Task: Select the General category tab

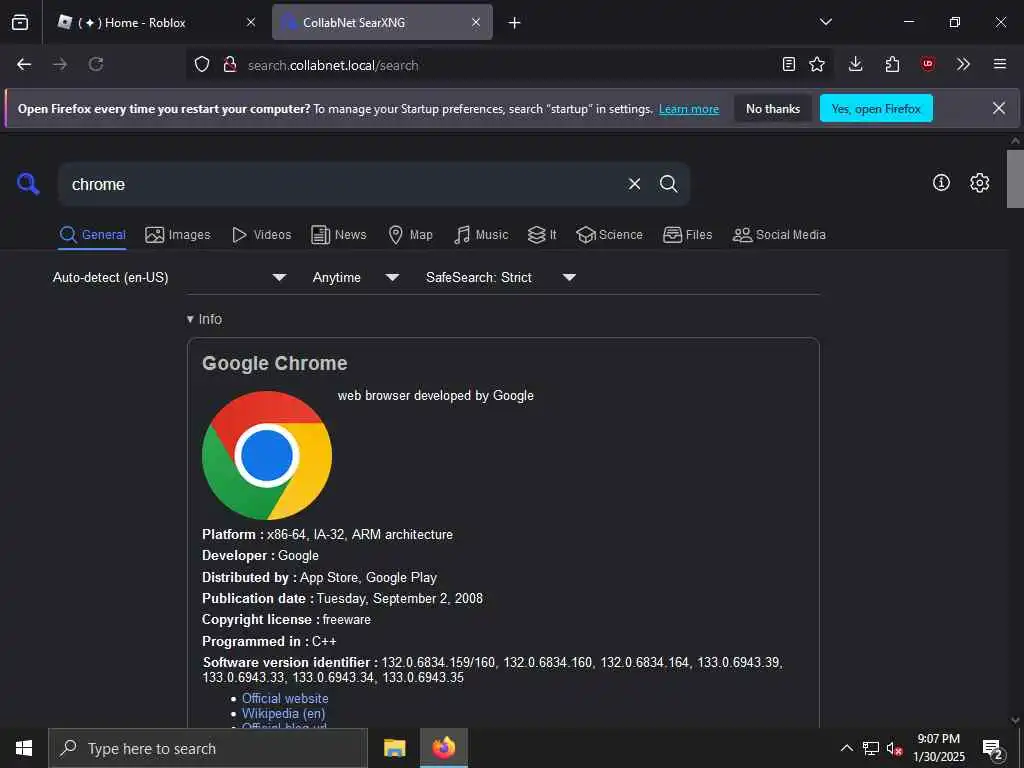Action: tap(92, 235)
